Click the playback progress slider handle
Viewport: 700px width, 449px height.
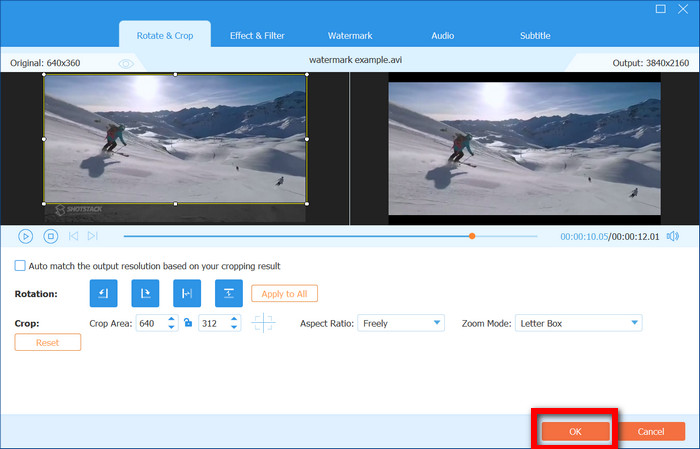click(472, 236)
